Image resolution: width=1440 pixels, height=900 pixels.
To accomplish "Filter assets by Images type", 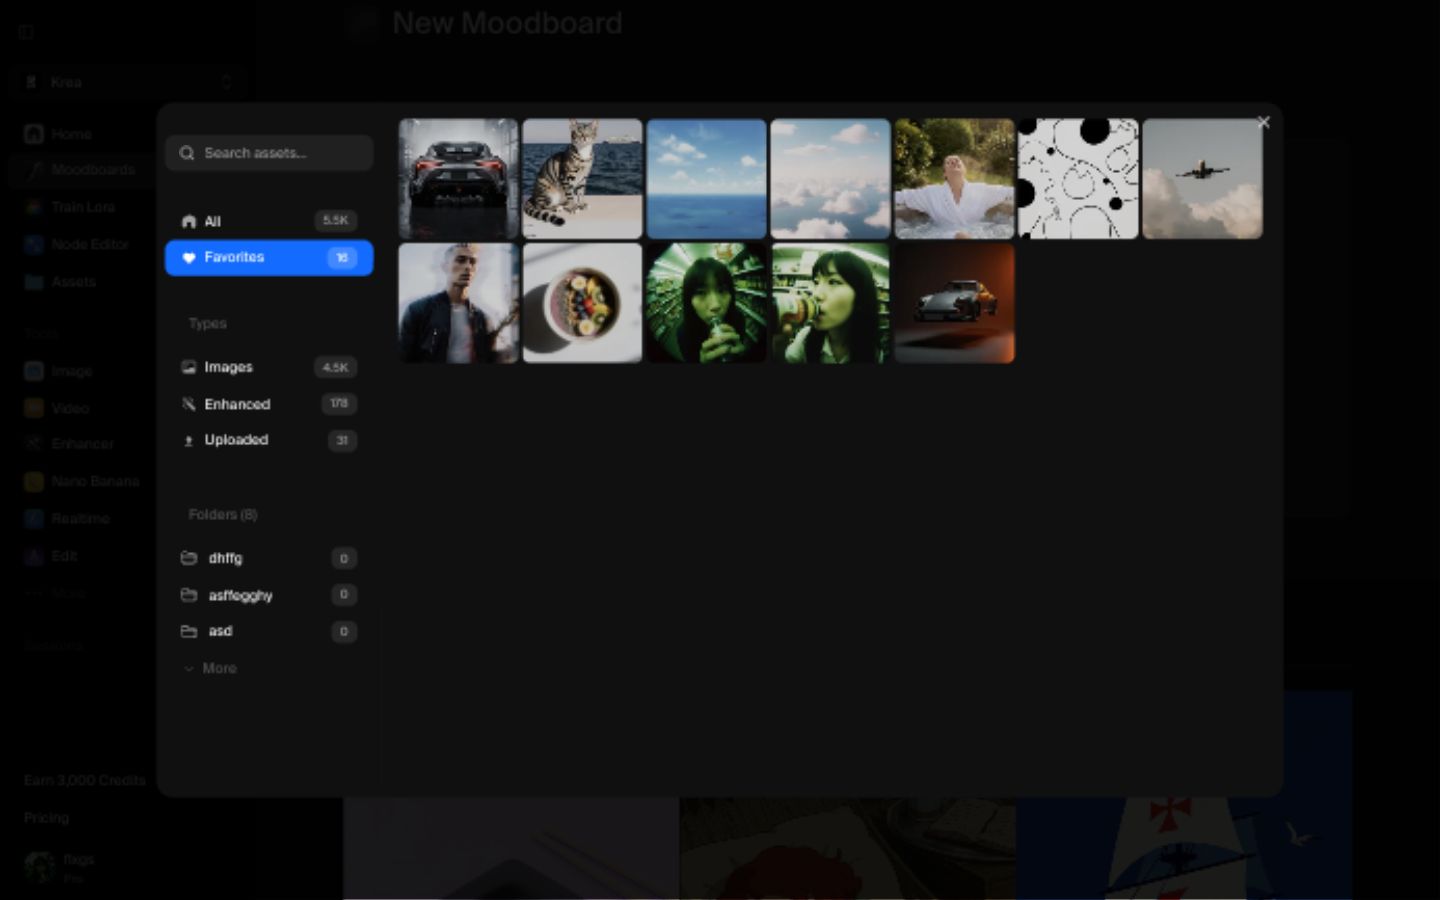I will 269,367.
